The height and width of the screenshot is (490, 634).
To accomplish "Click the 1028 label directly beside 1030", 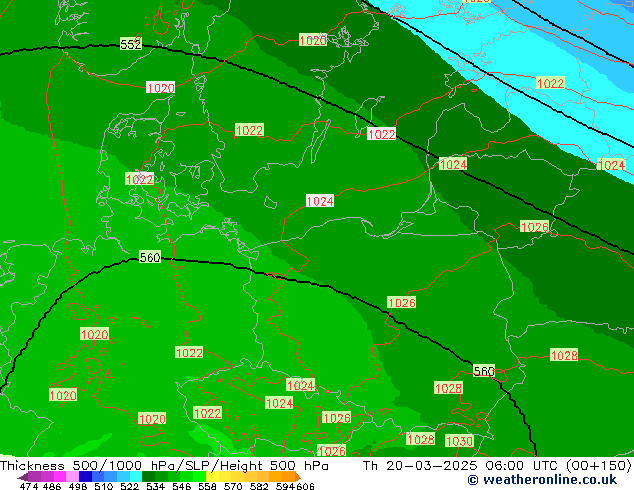I will click(x=421, y=439).
